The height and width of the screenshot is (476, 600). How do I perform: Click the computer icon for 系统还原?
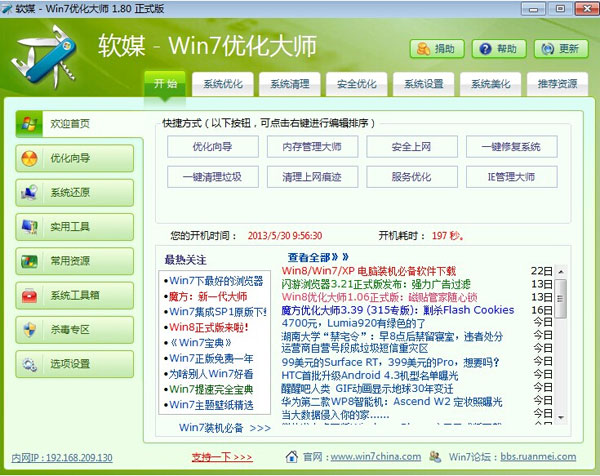pyautogui.click(x=29, y=192)
